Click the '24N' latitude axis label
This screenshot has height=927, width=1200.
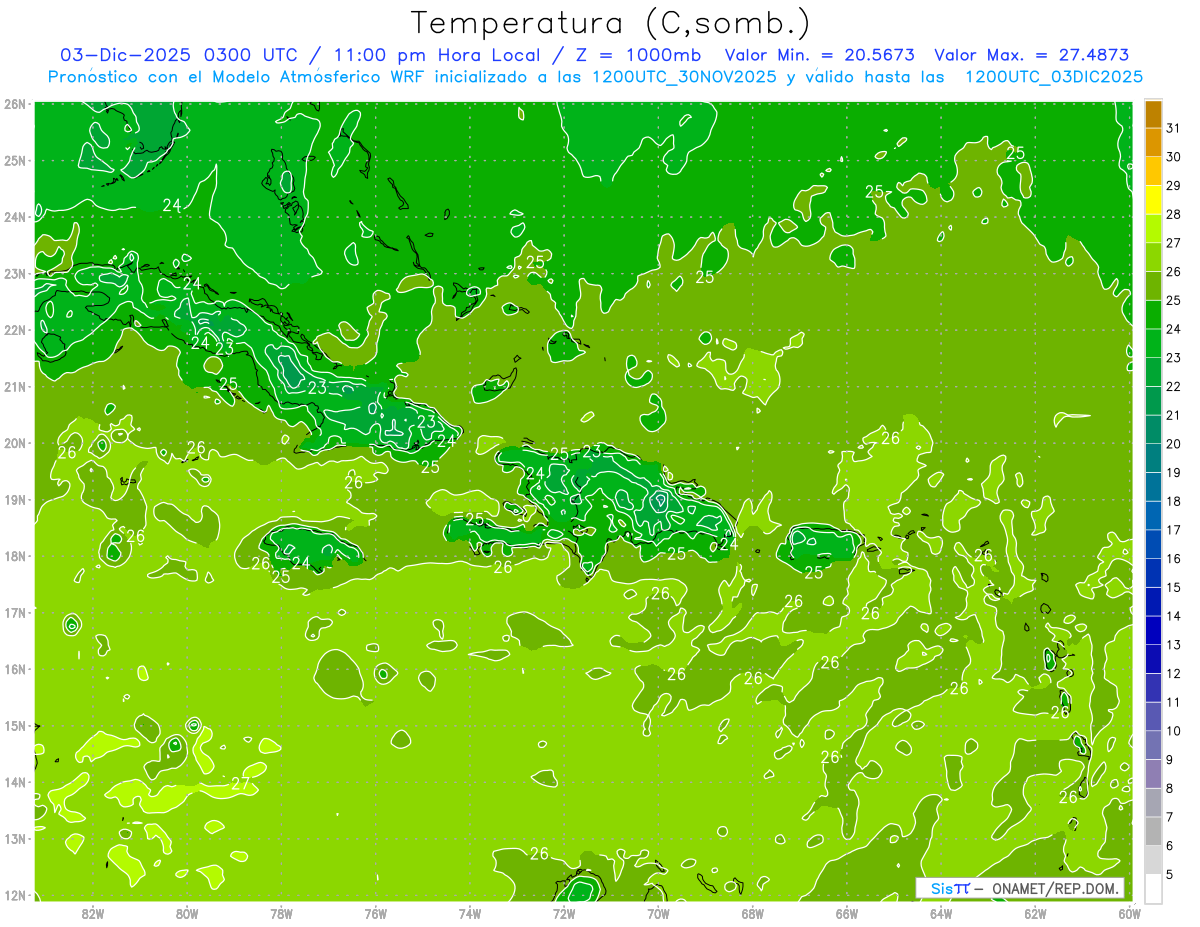pyautogui.click(x=15, y=217)
